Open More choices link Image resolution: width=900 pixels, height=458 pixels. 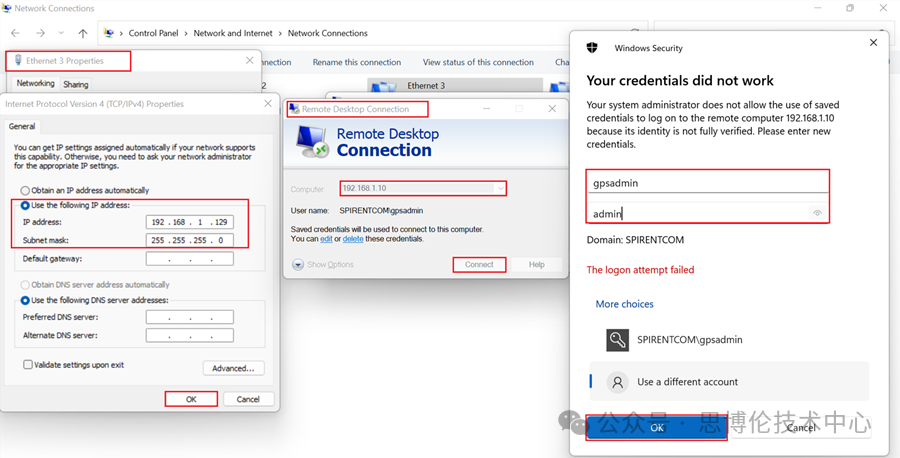pos(624,304)
